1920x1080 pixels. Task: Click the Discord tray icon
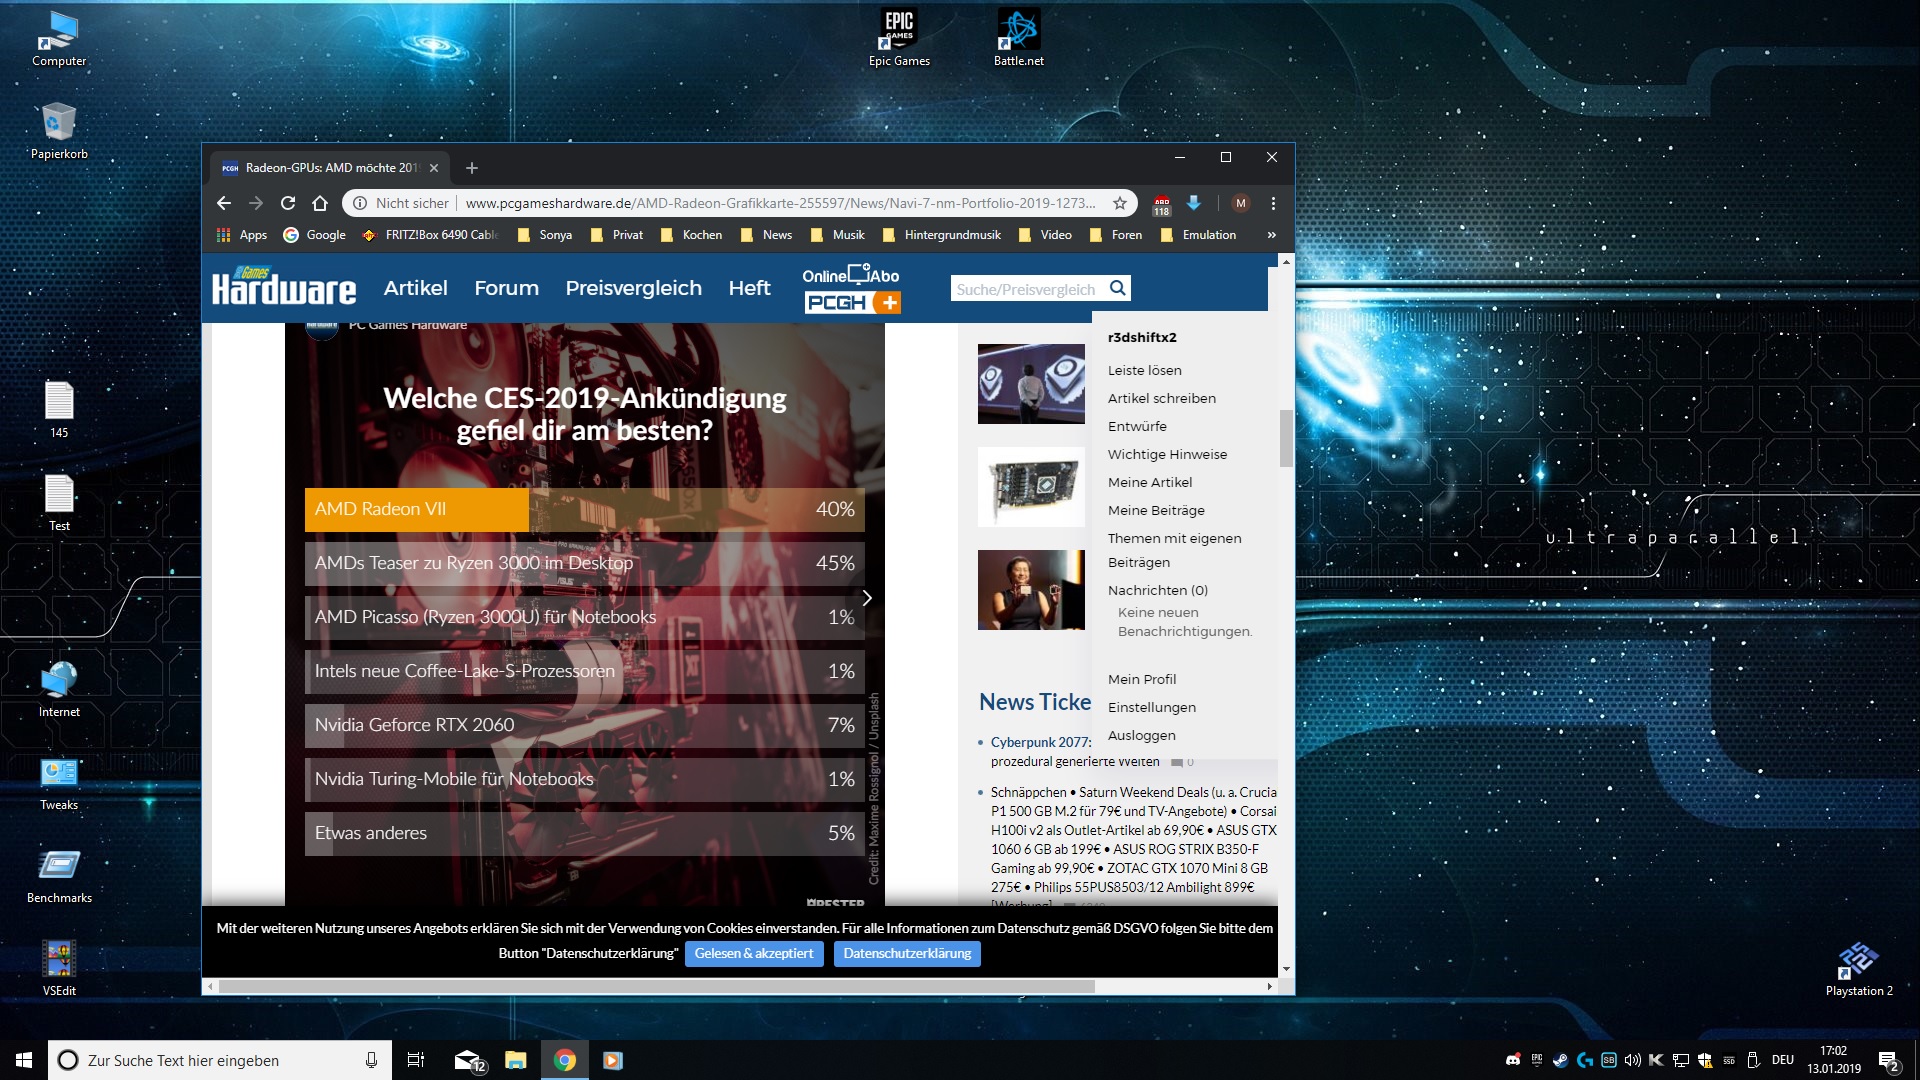[1513, 1060]
